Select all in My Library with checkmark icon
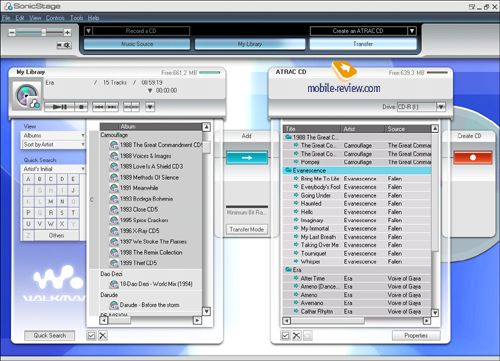This screenshot has height=361, width=500. (x=91, y=335)
